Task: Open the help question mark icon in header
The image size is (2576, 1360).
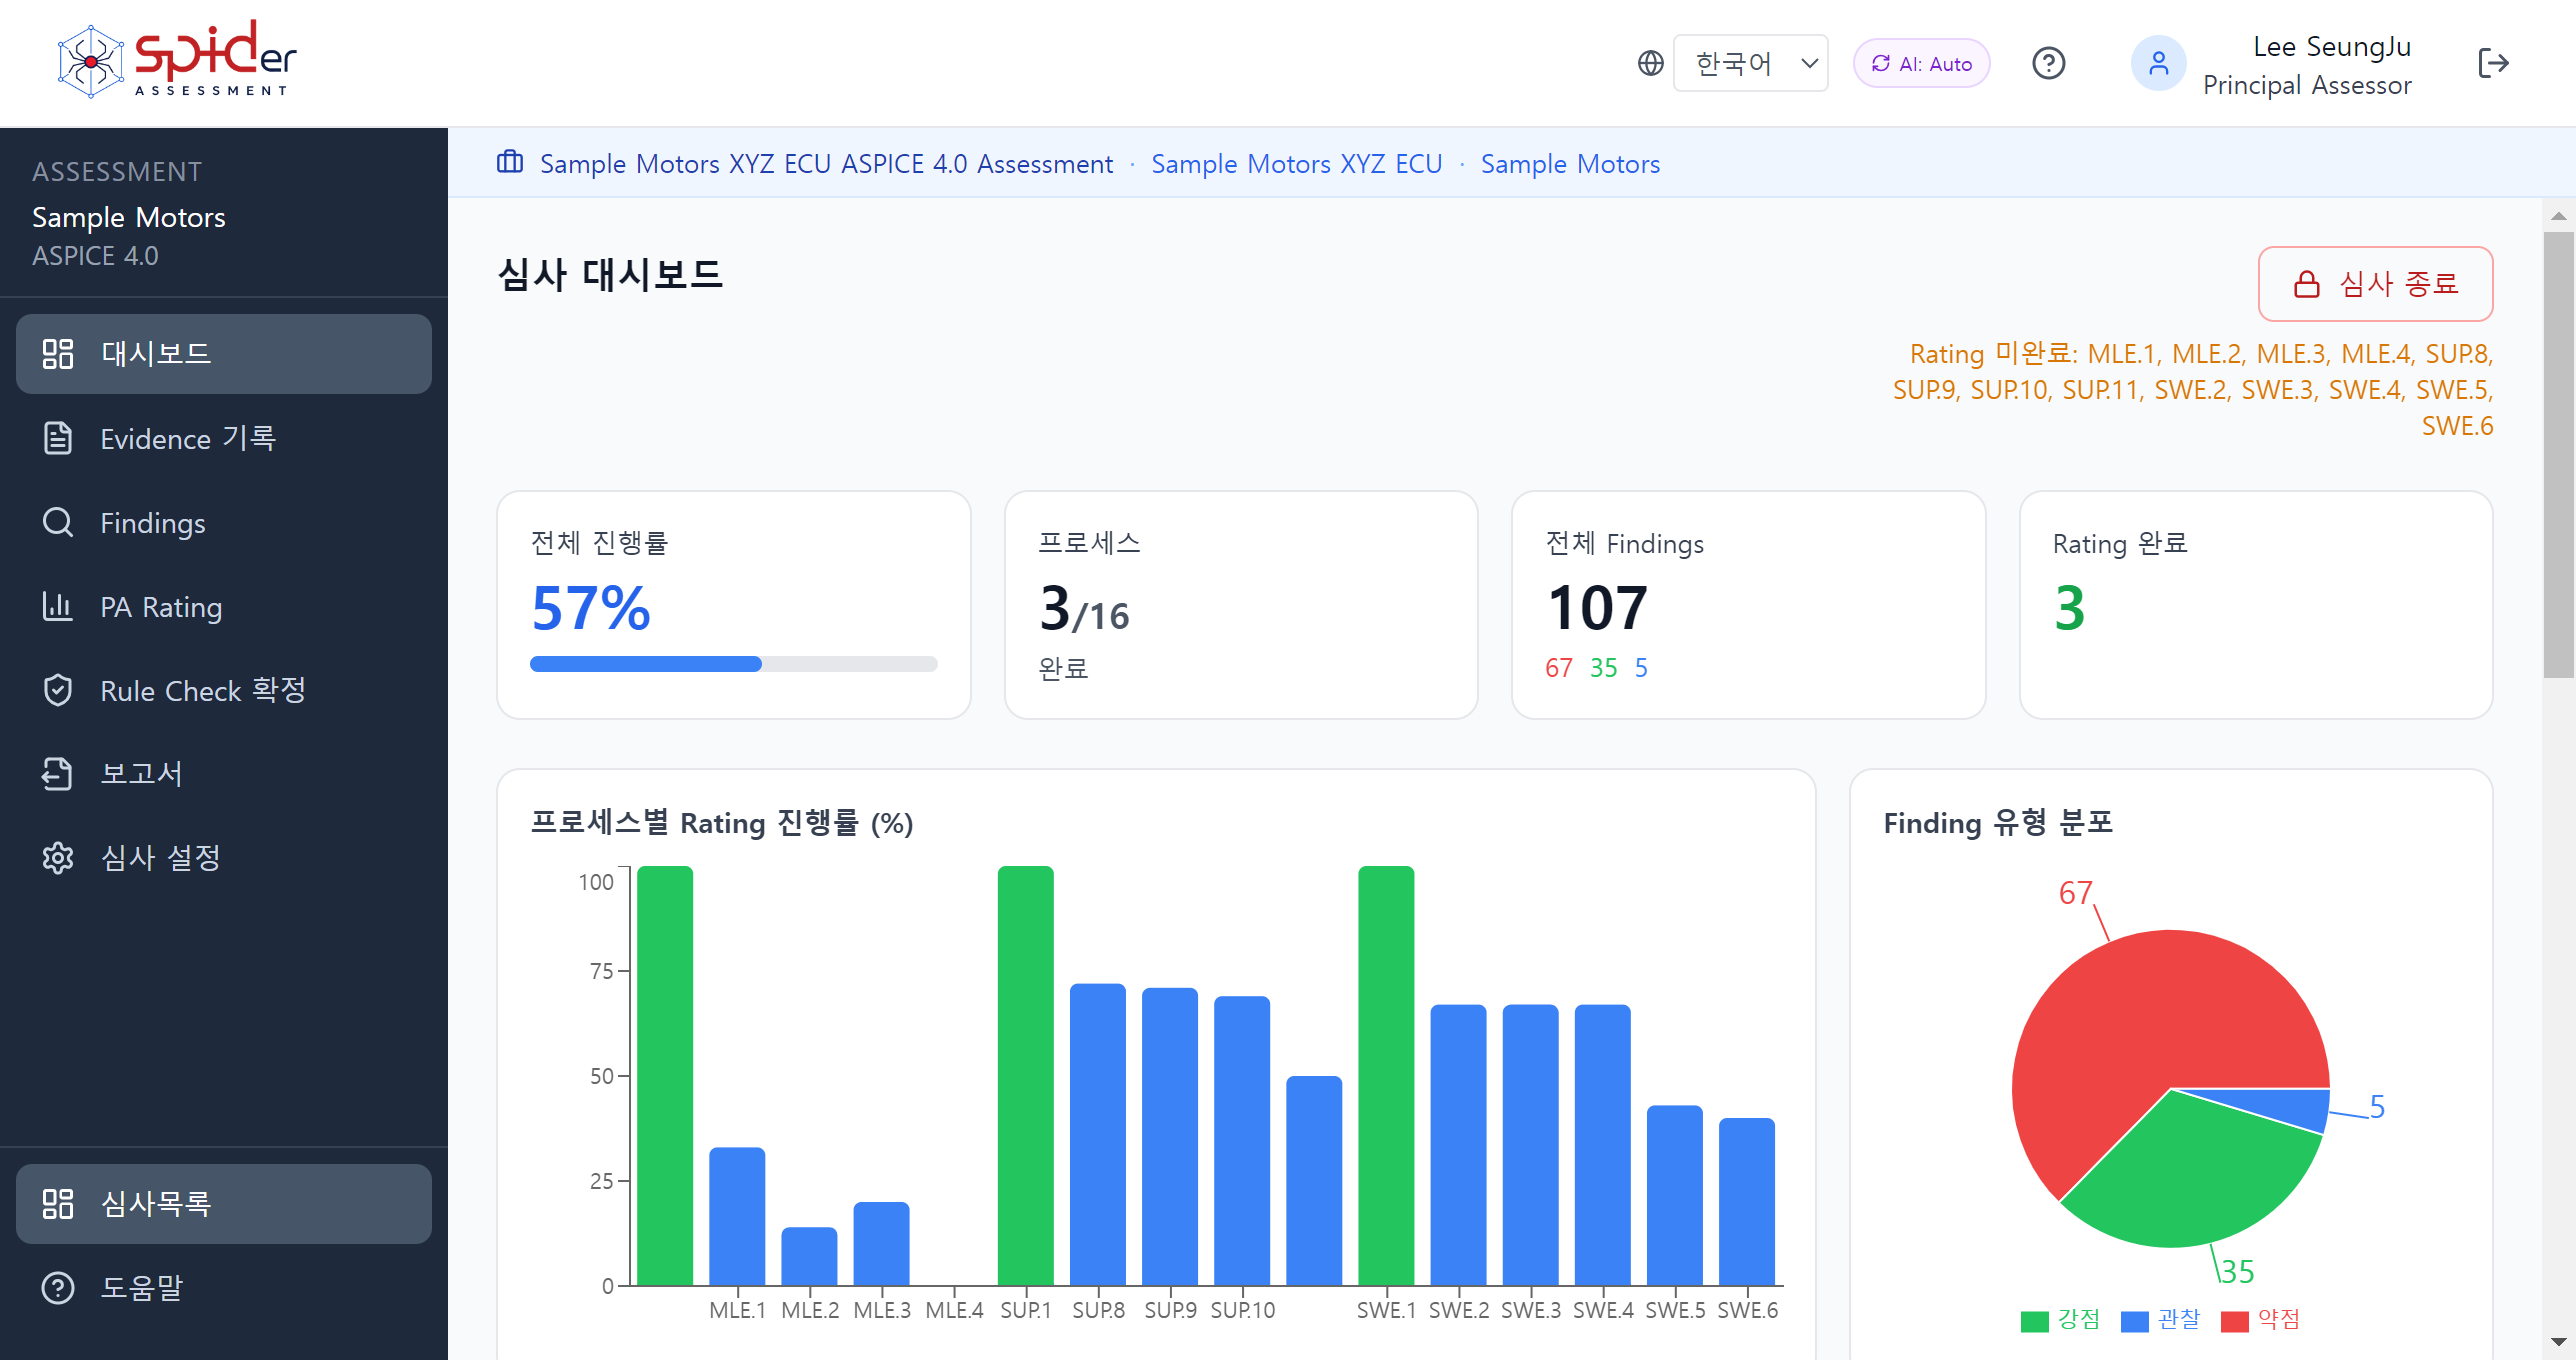Action: click(2048, 63)
